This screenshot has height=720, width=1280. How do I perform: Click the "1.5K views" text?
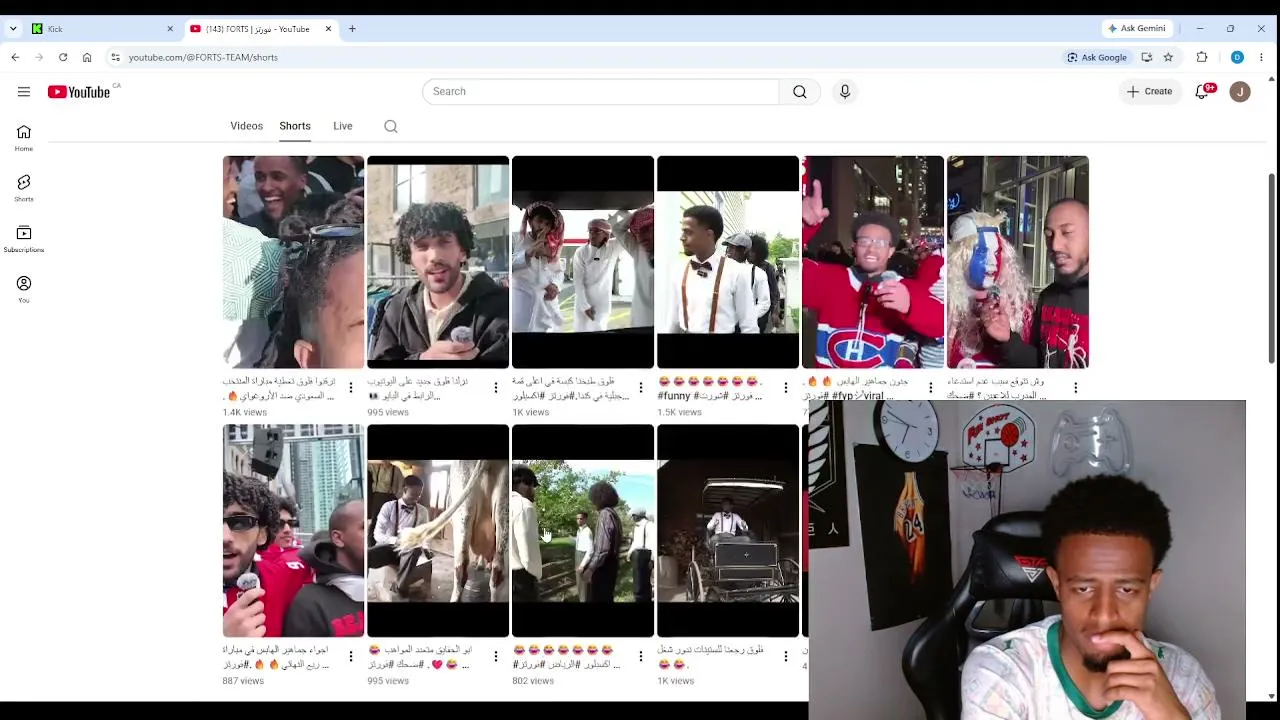coord(680,412)
